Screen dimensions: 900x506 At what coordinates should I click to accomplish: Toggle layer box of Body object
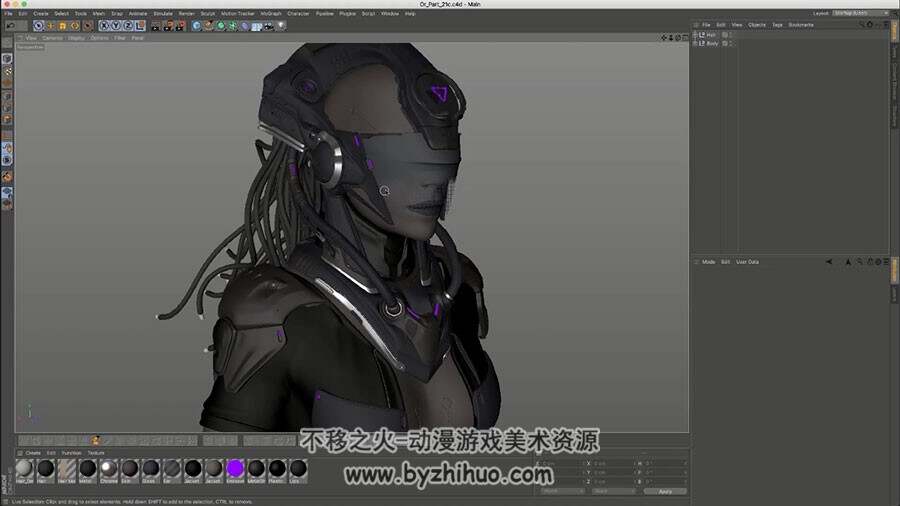click(724, 44)
